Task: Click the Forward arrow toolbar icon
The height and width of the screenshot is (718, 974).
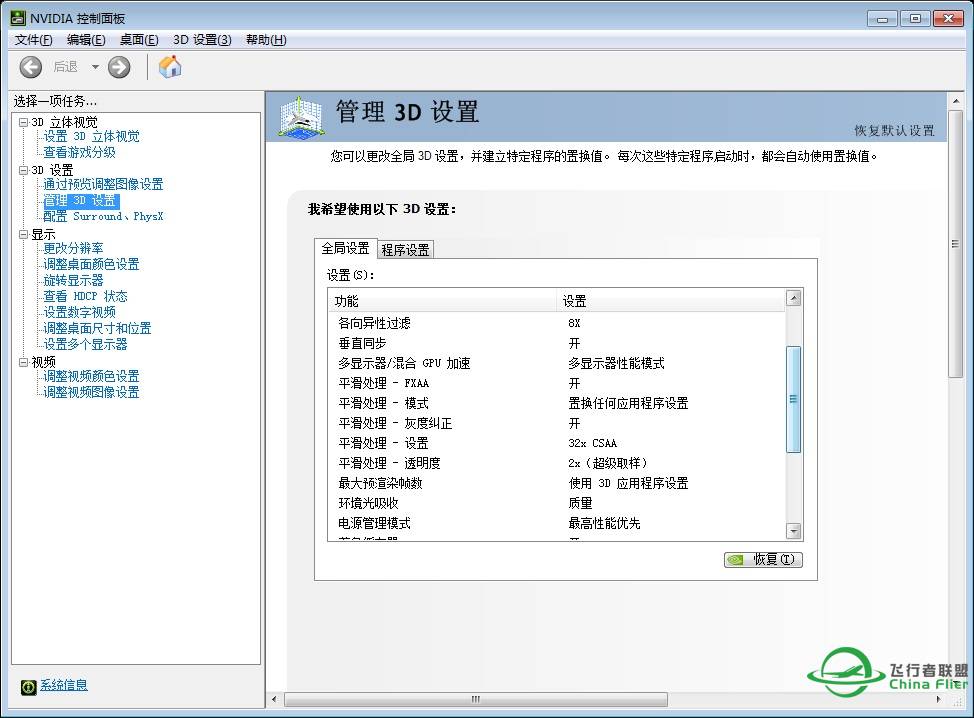Action: click(x=119, y=67)
